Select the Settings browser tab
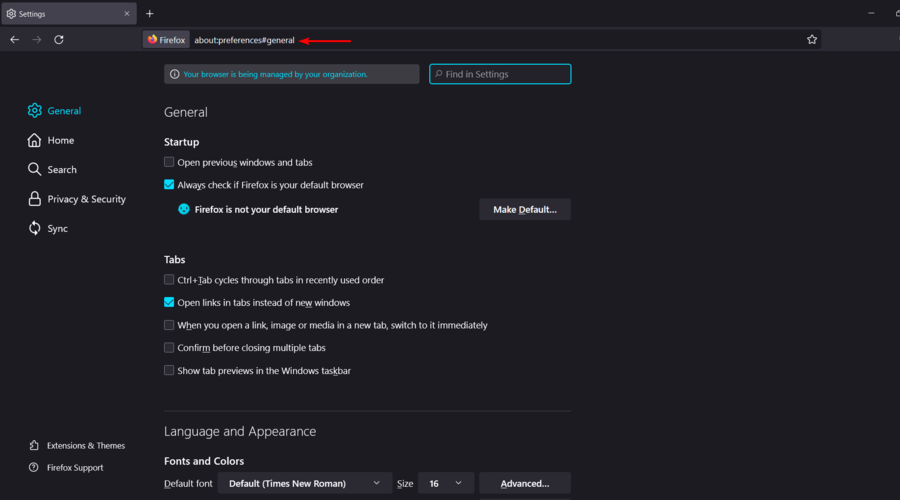This screenshot has width=900, height=500. tap(69, 14)
